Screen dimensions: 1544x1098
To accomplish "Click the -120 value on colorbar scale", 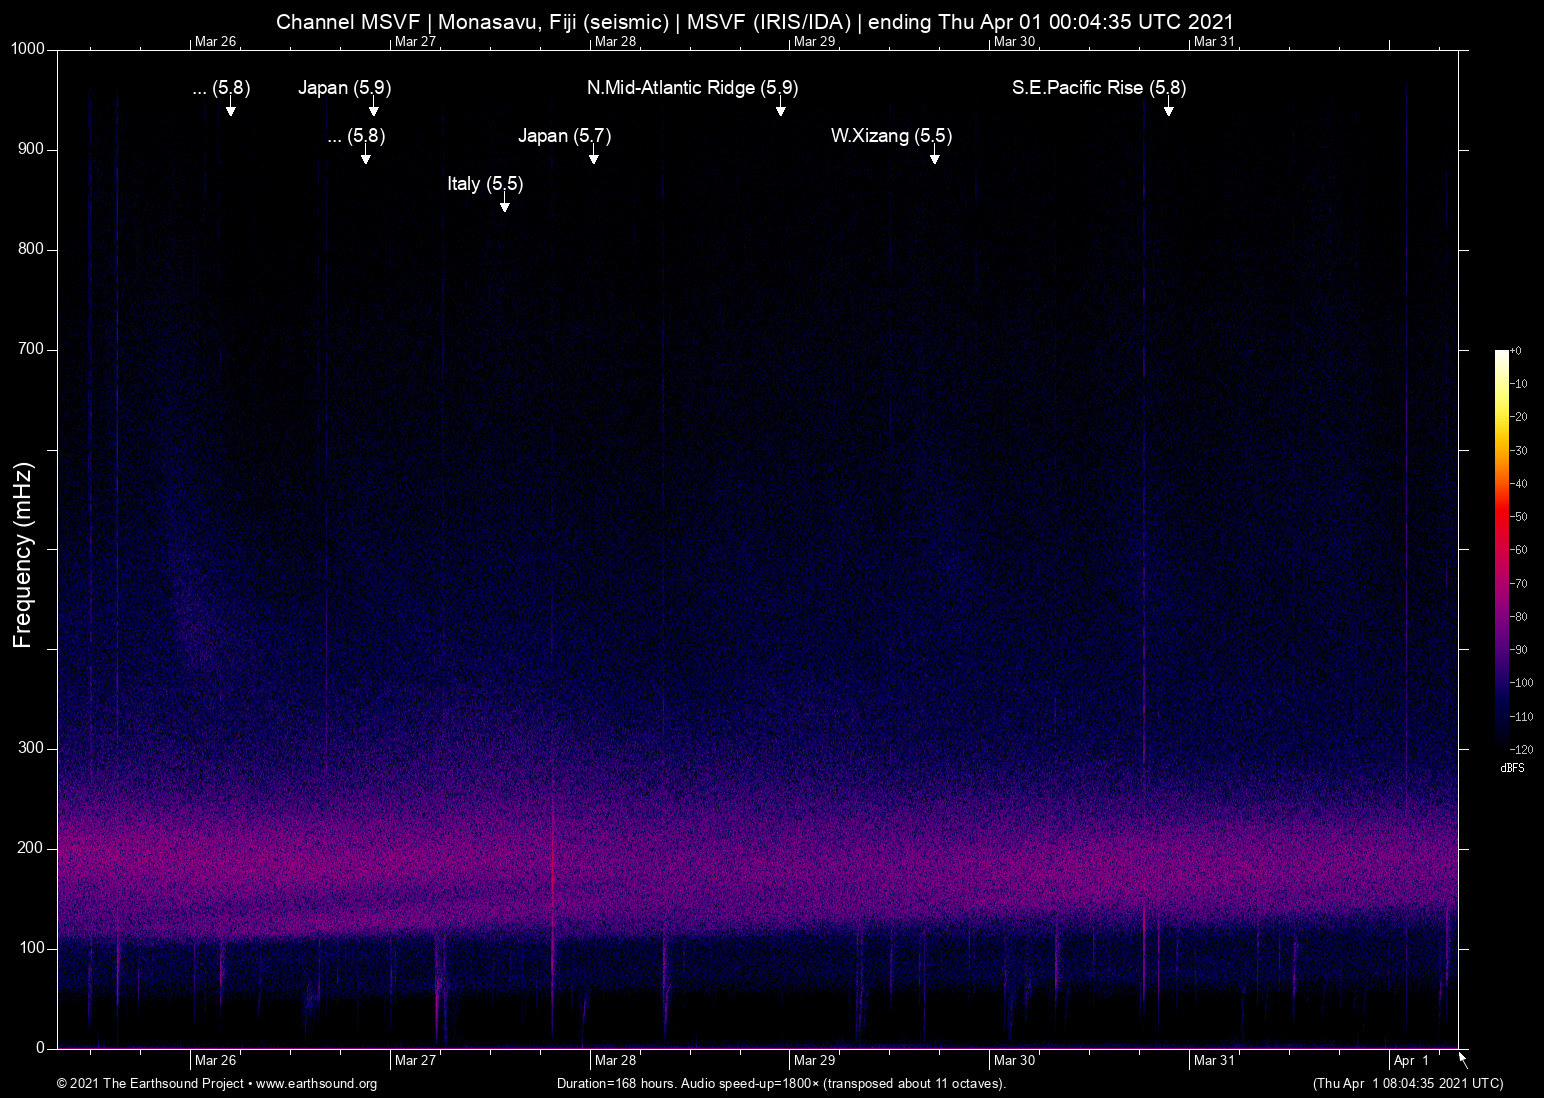I will (x=1522, y=749).
